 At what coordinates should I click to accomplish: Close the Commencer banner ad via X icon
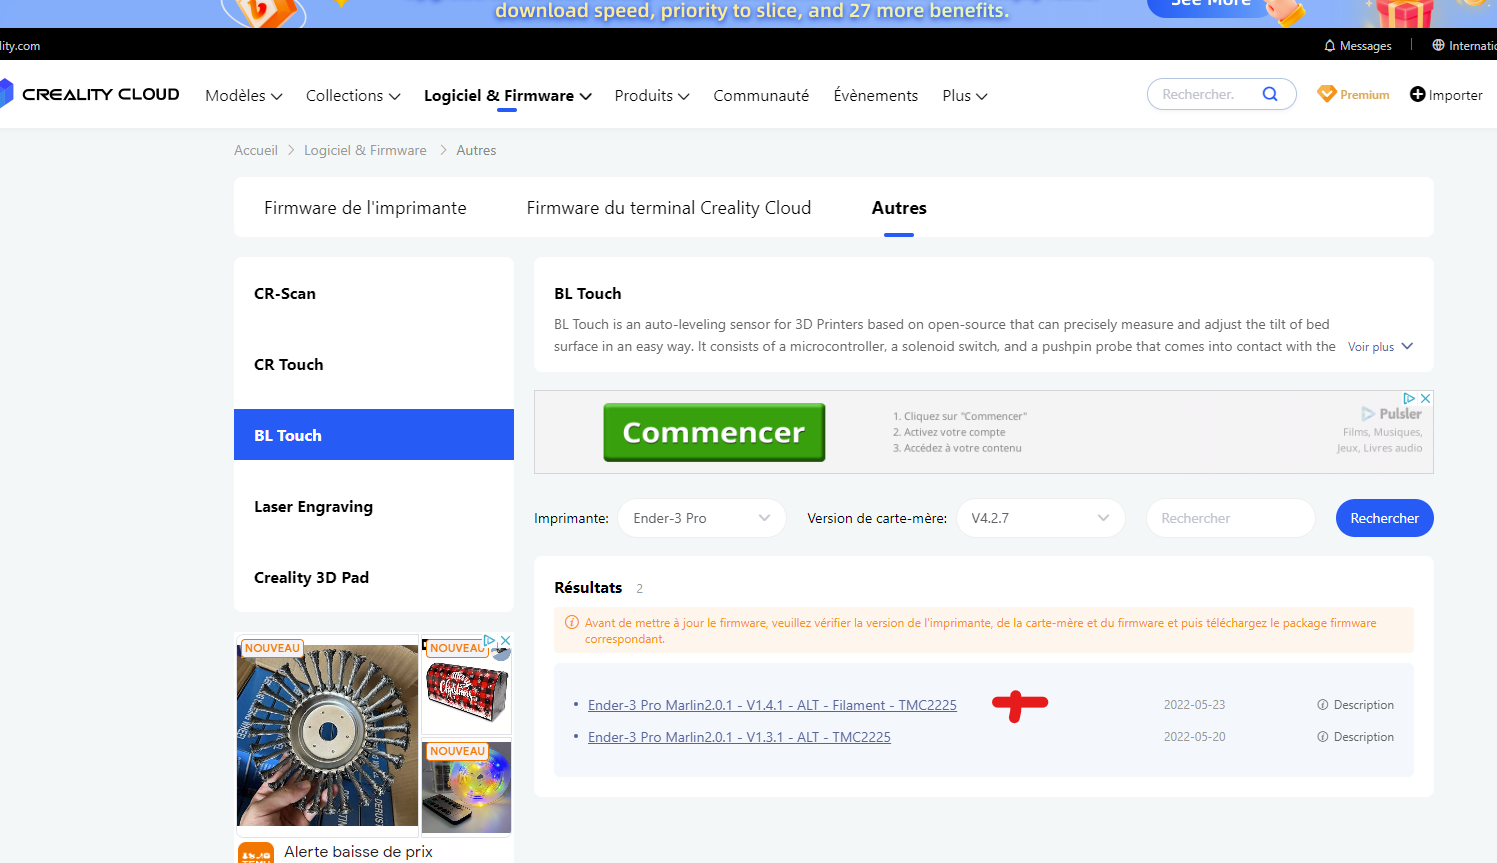1425,398
